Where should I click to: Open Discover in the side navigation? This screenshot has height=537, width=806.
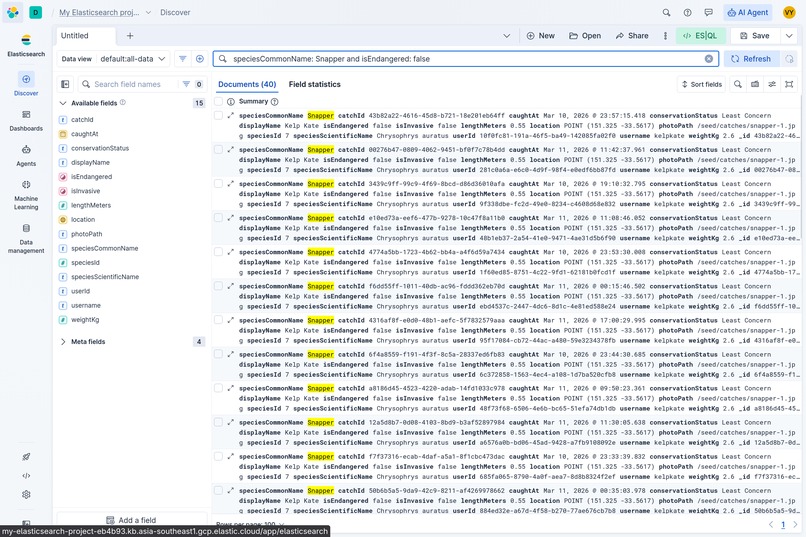tap(26, 84)
